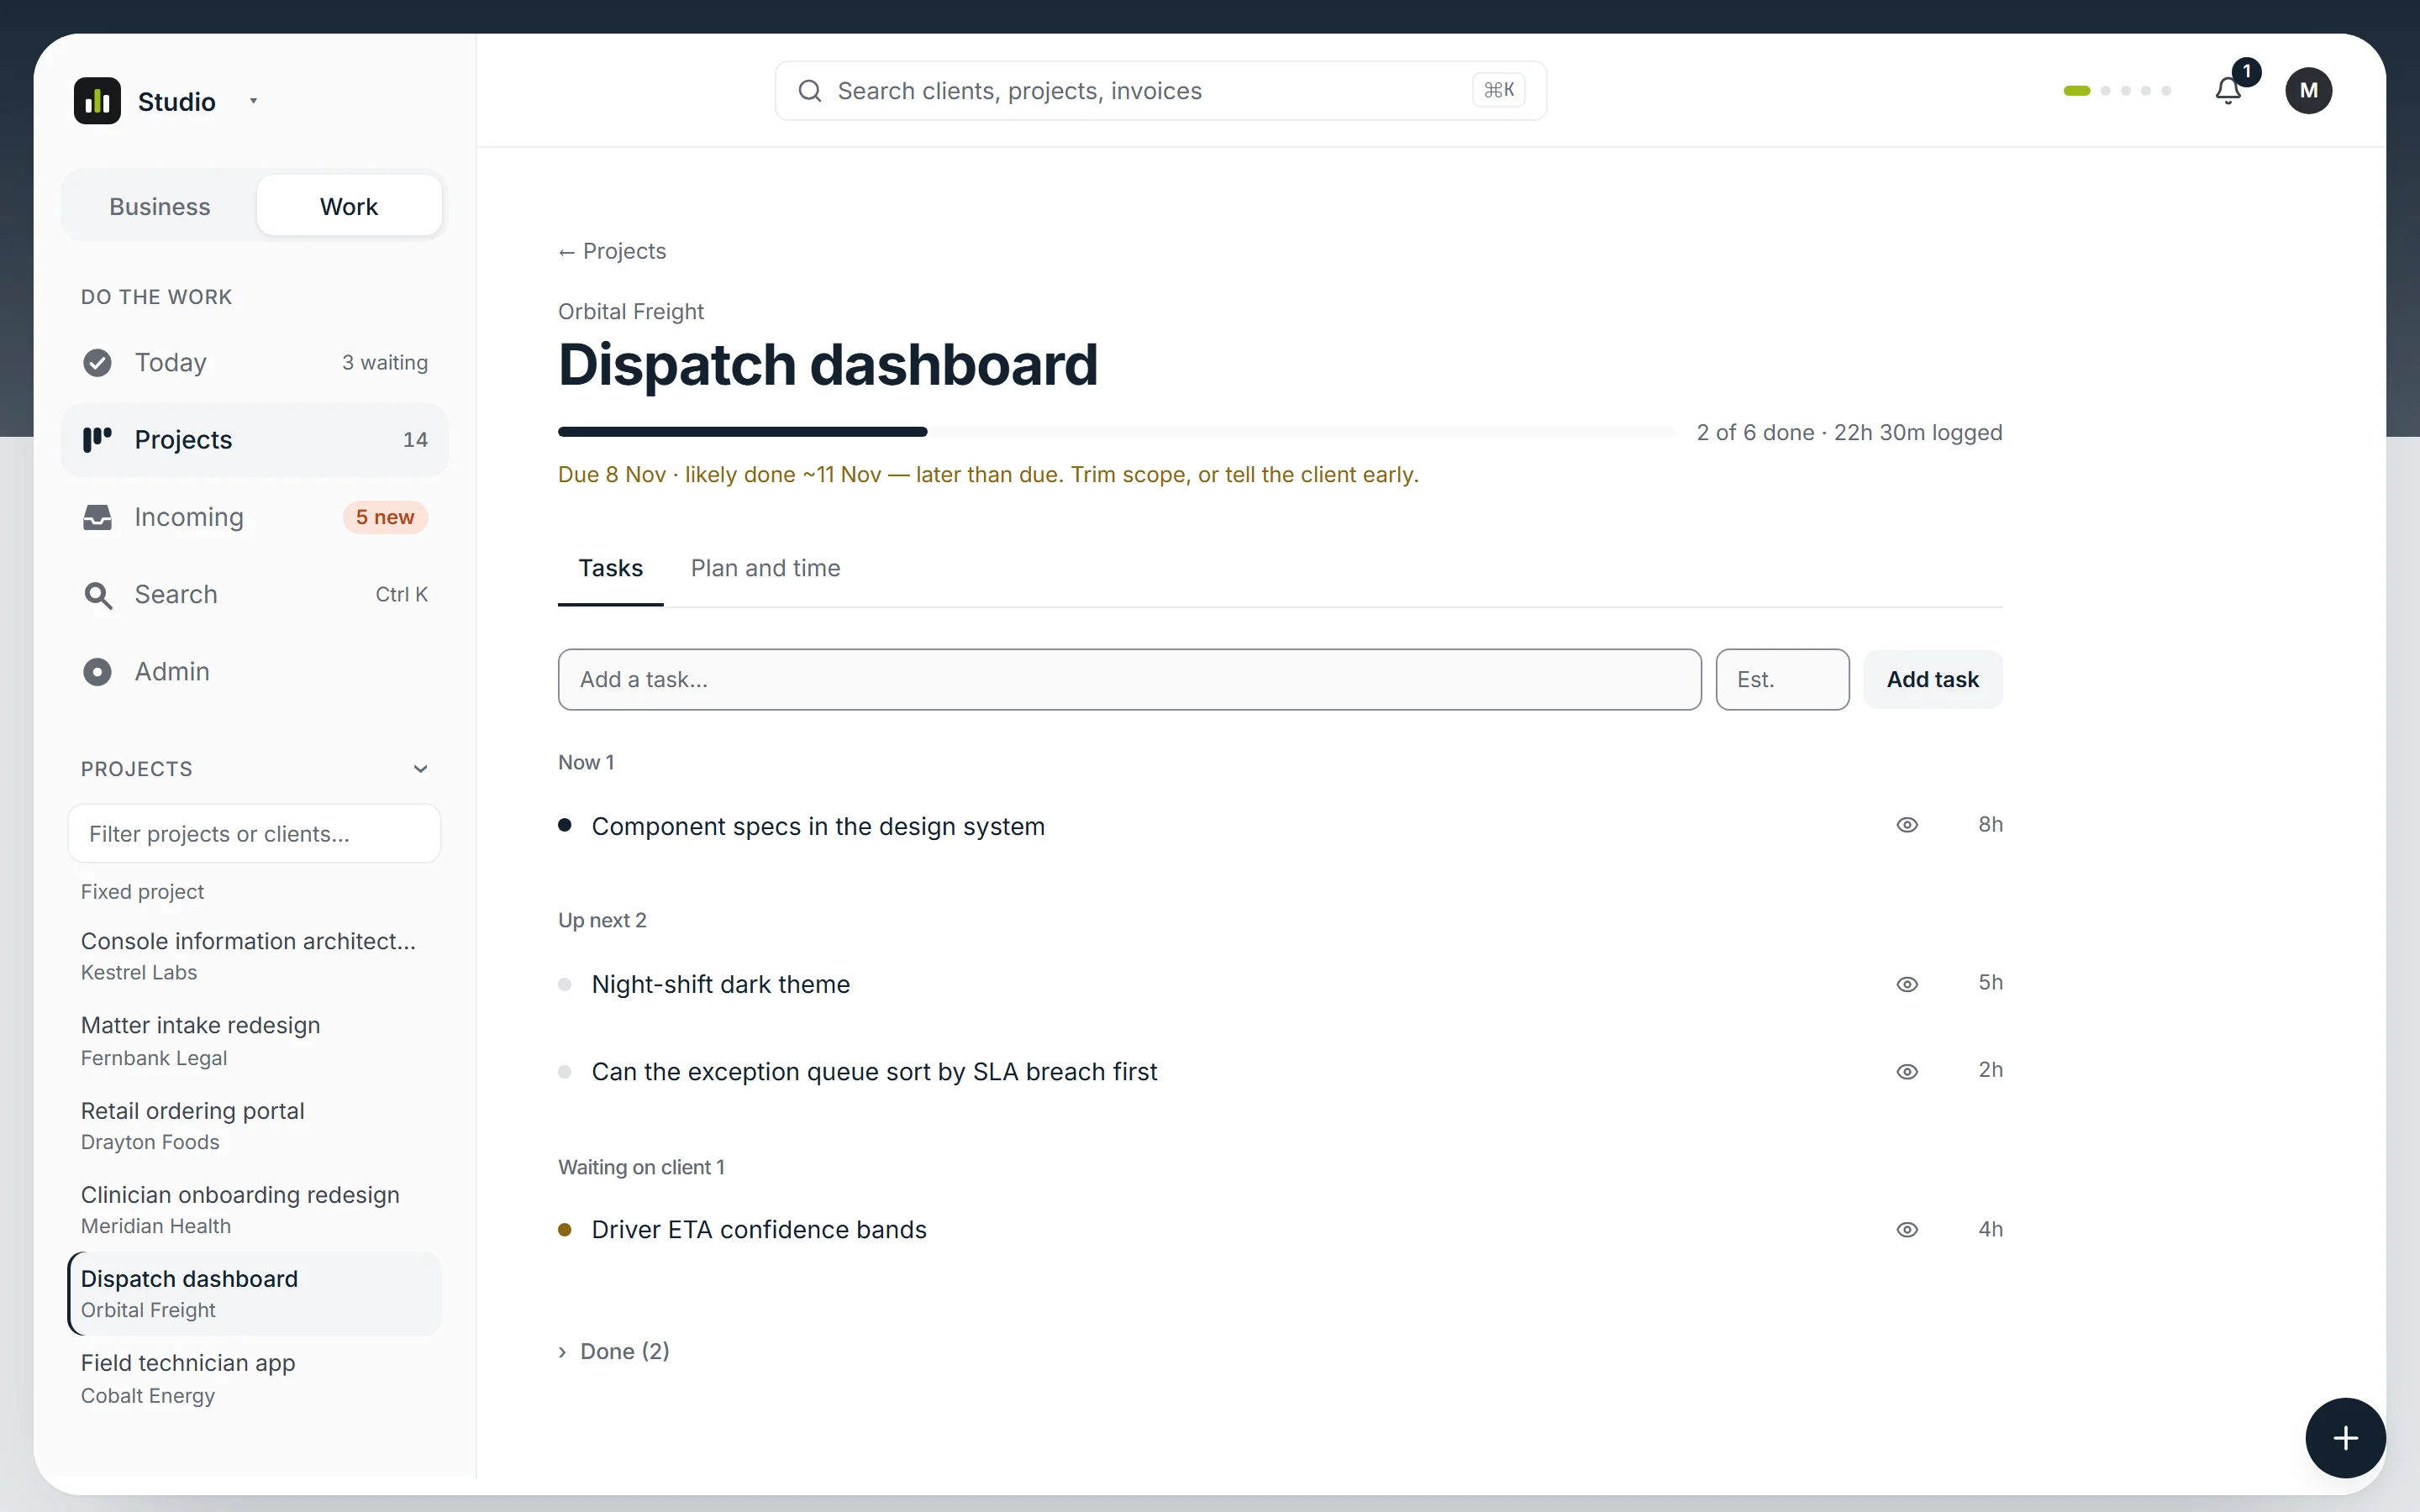
Task: Go back via ← Projects link
Action: 612,251
